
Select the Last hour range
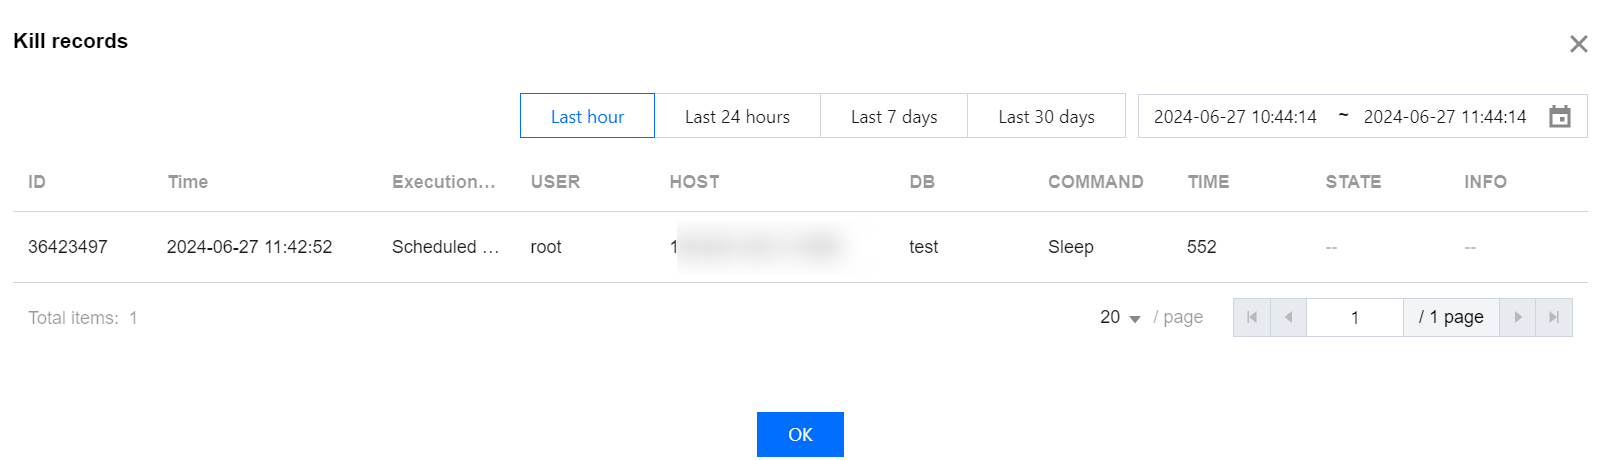(587, 116)
